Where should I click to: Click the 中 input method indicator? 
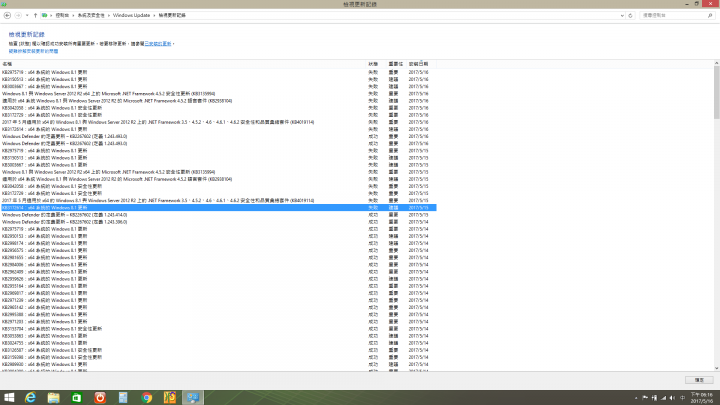point(682,398)
